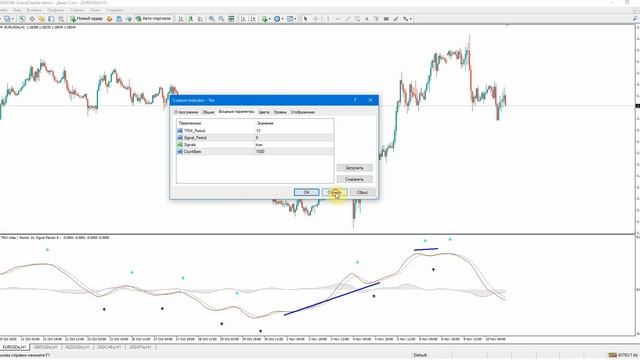Switch to the About program tab in dialog
The image size is (640, 360).
coord(186,112)
